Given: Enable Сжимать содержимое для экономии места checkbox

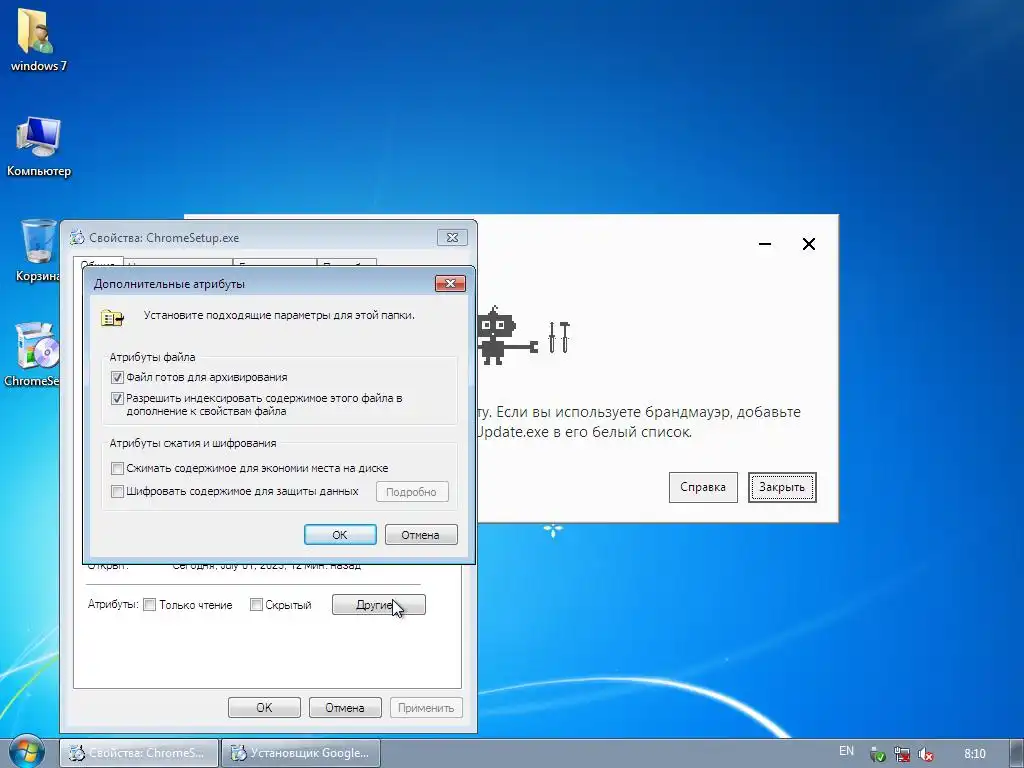Looking at the screenshot, I should tap(118, 468).
